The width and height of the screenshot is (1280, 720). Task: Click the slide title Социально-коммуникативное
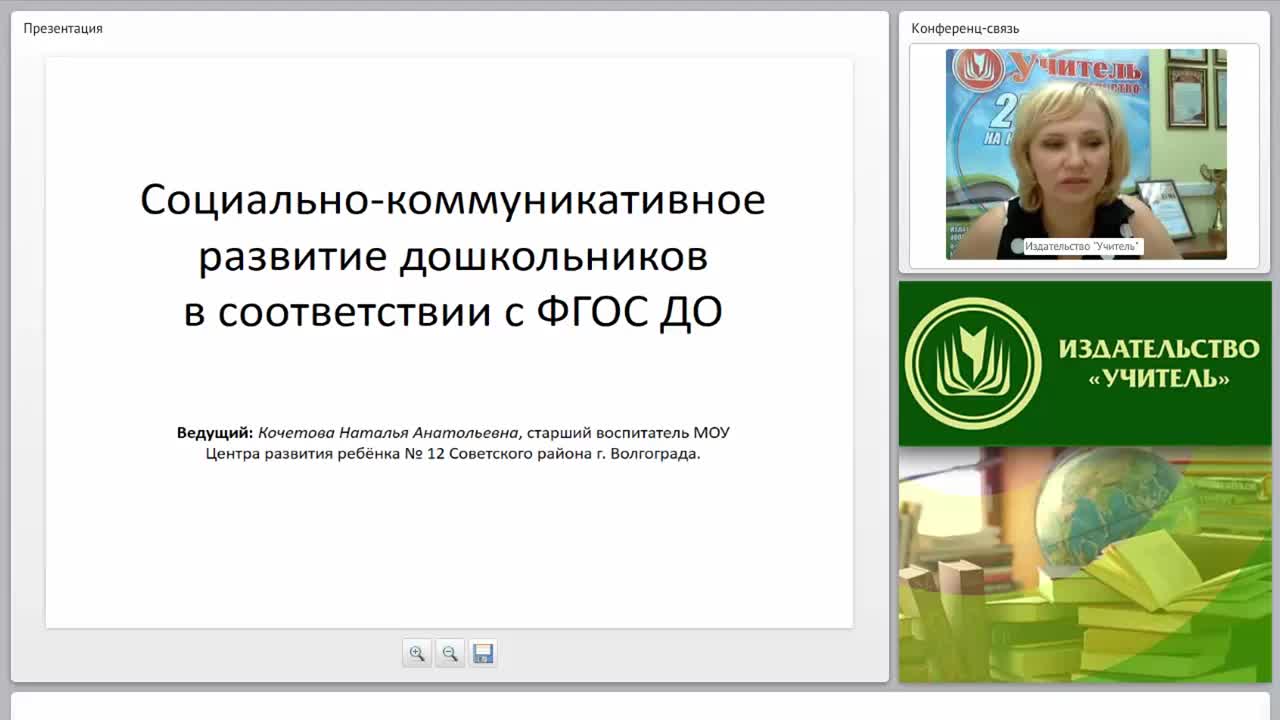(452, 200)
